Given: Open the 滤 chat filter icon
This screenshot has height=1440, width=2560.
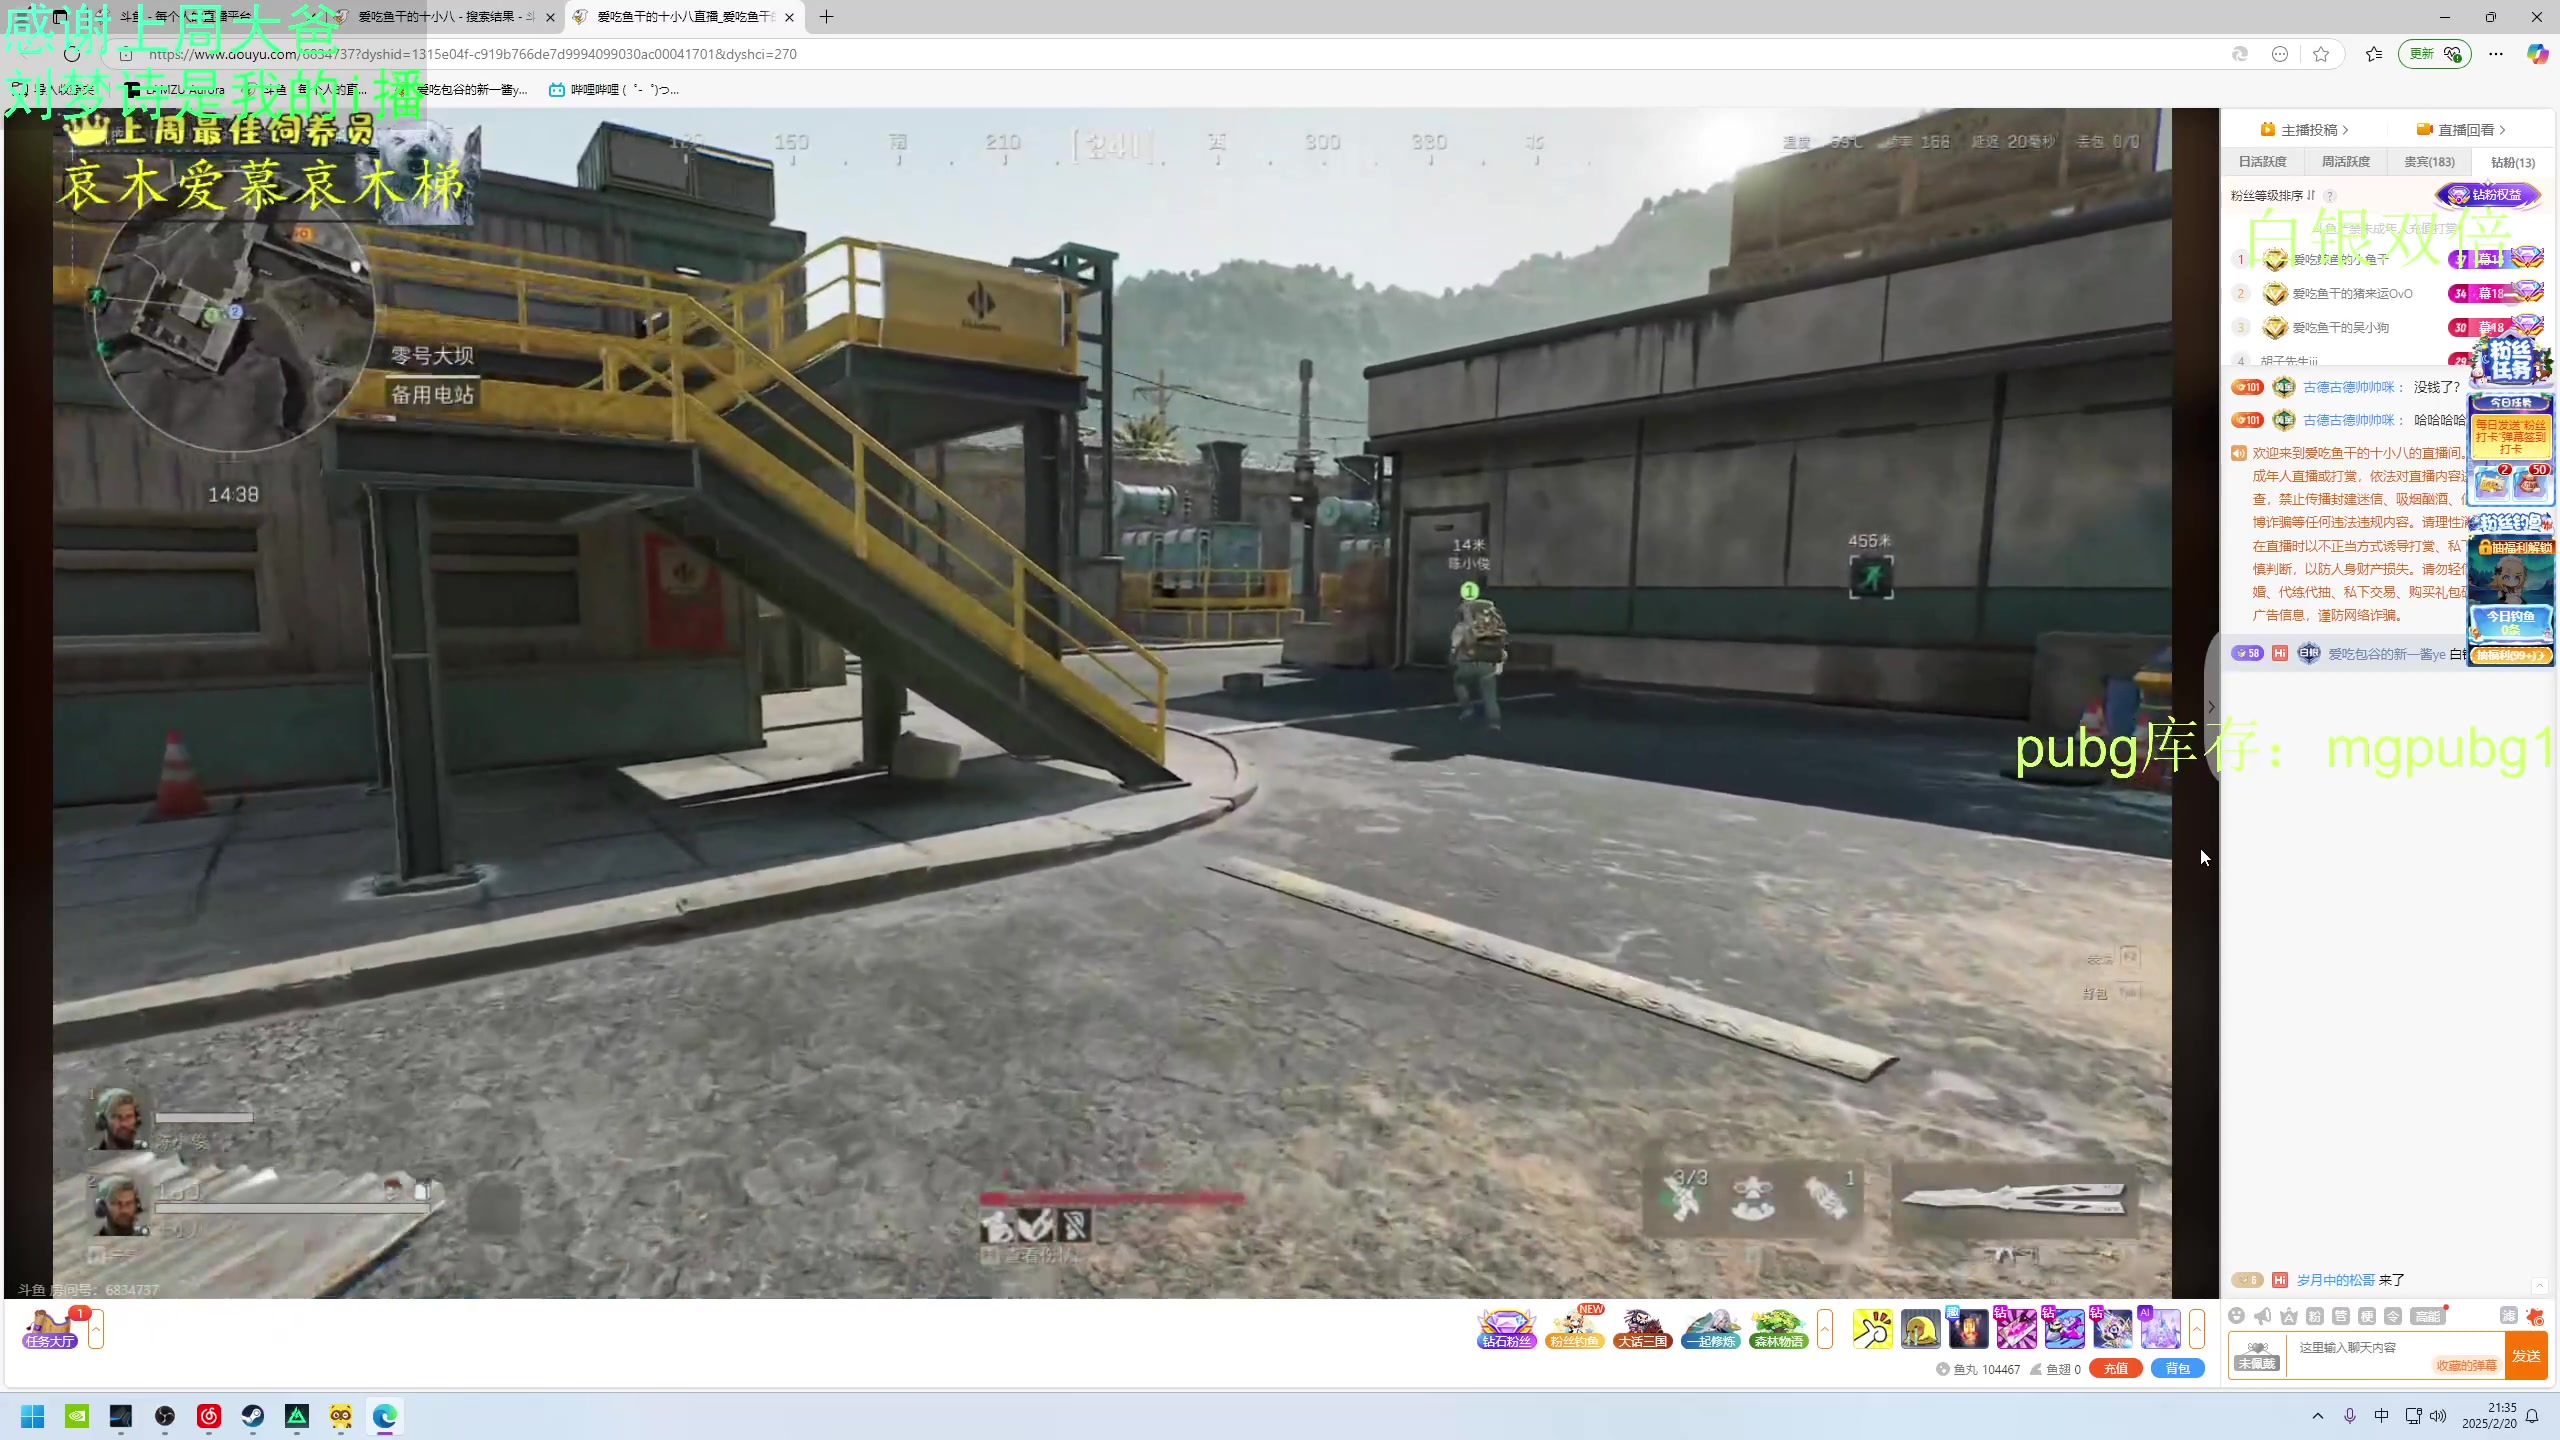Looking at the screenshot, I should pyautogui.click(x=2508, y=1316).
